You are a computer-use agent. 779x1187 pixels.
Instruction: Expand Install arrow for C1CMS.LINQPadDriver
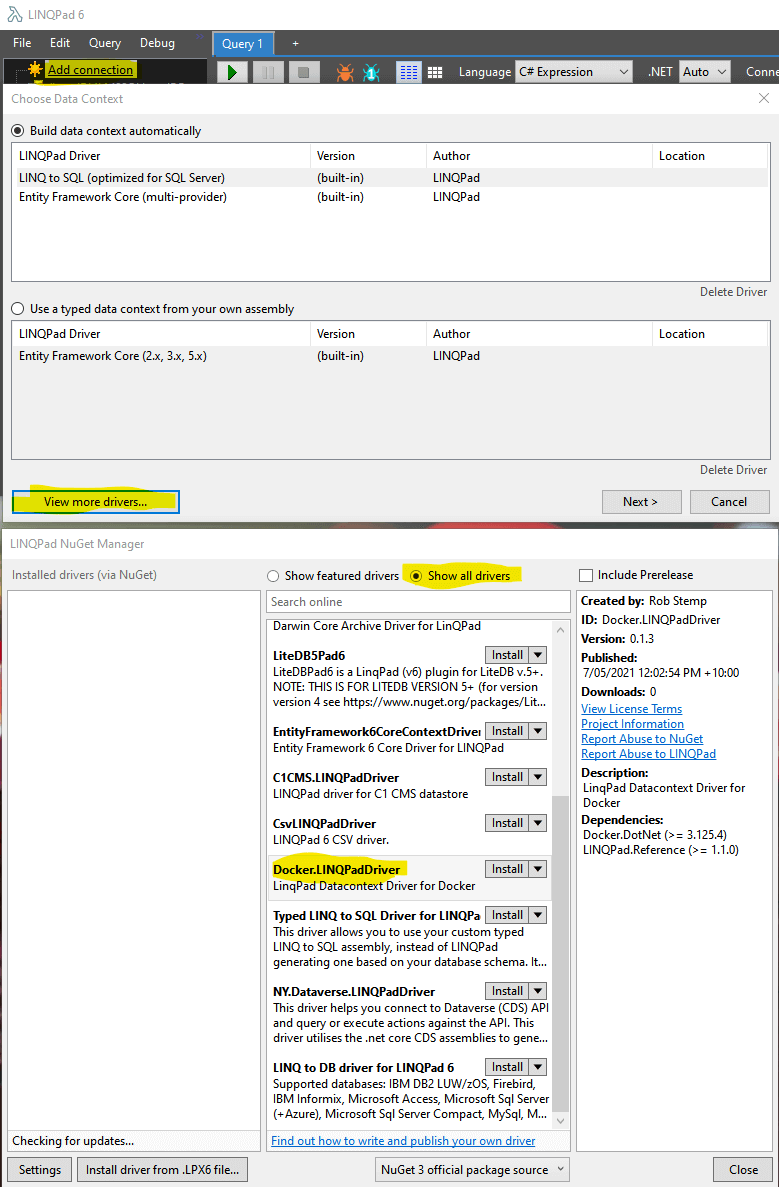point(538,777)
